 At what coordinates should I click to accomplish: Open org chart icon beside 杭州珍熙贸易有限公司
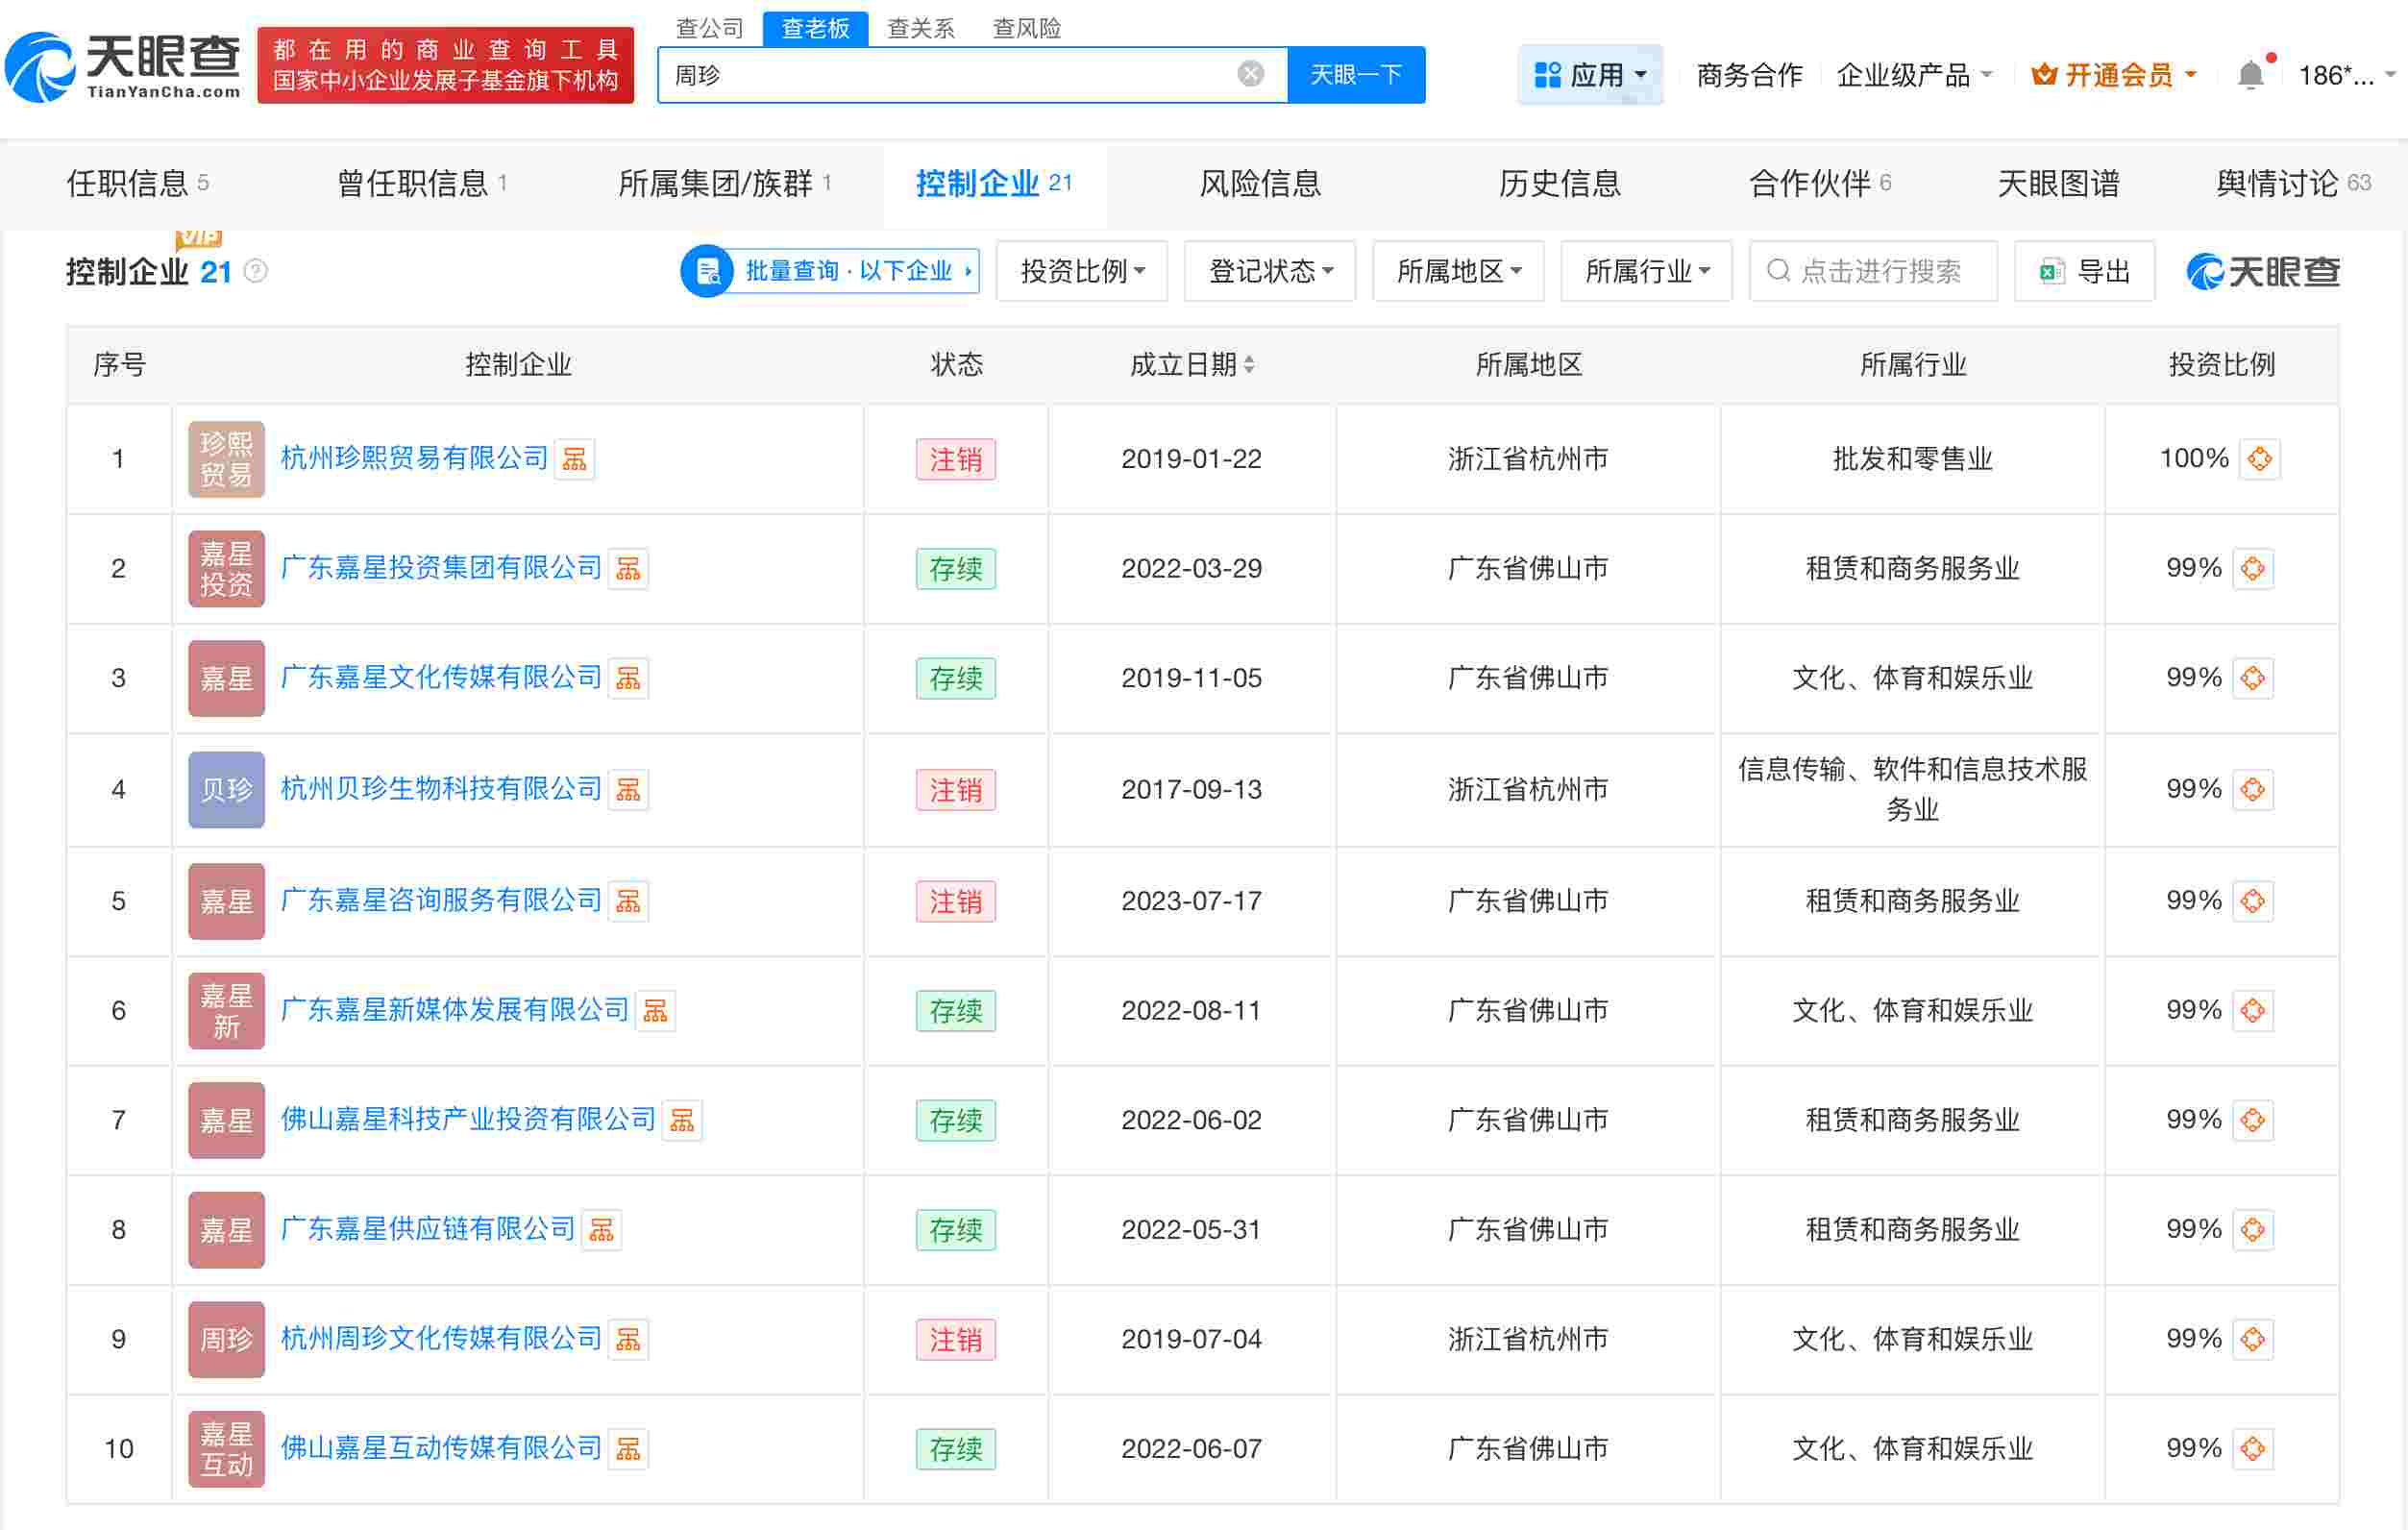pyautogui.click(x=575, y=458)
